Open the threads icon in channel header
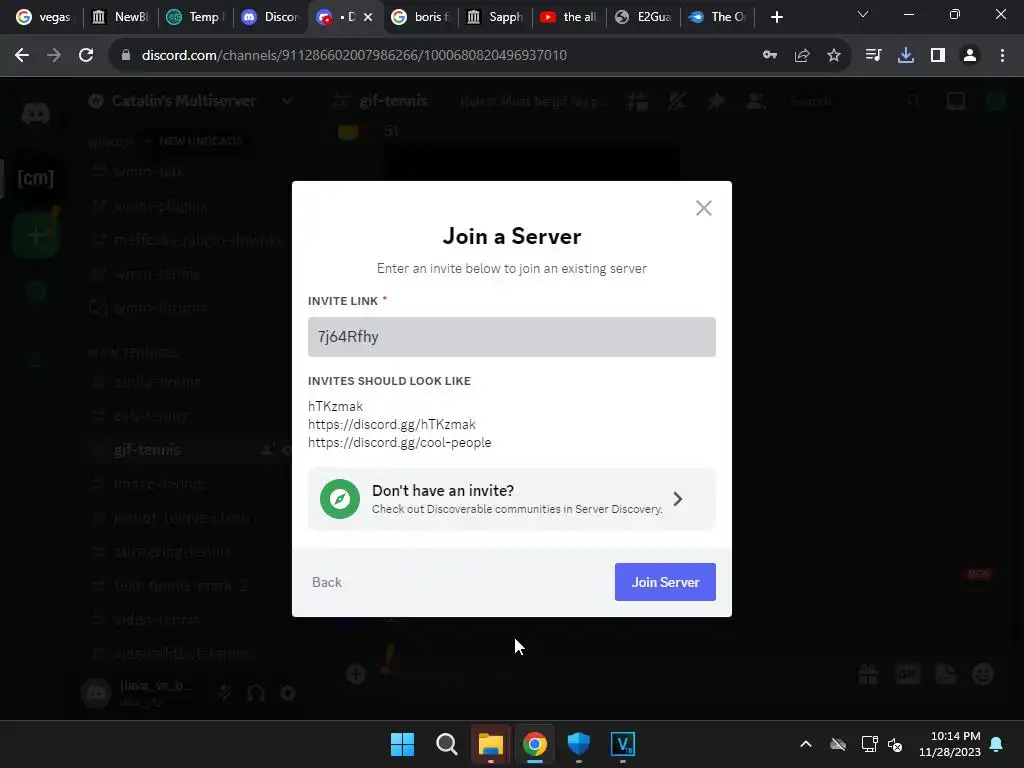 [637, 101]
